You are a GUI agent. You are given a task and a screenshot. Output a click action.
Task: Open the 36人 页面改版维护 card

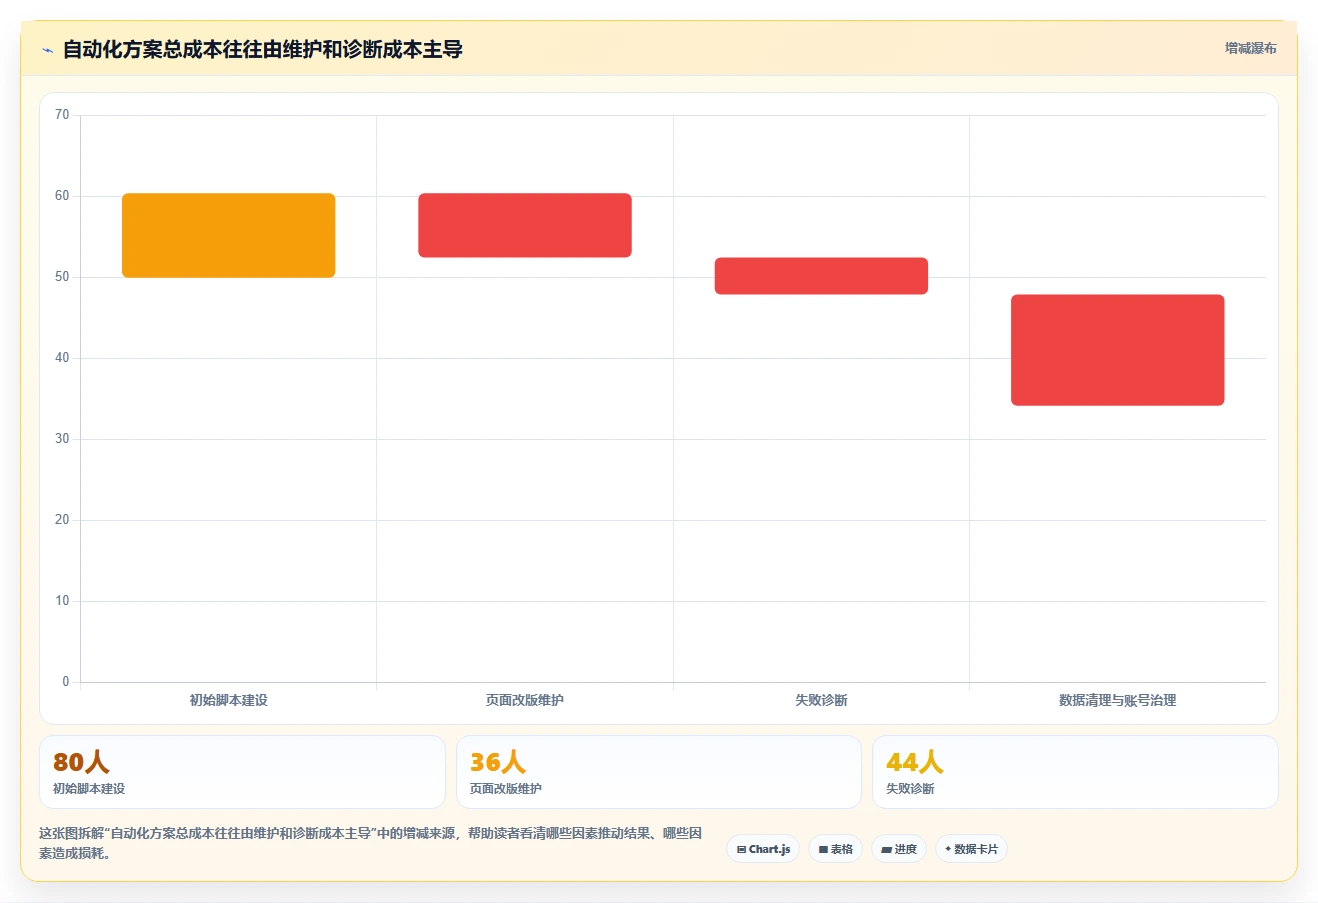pos(659,772)
